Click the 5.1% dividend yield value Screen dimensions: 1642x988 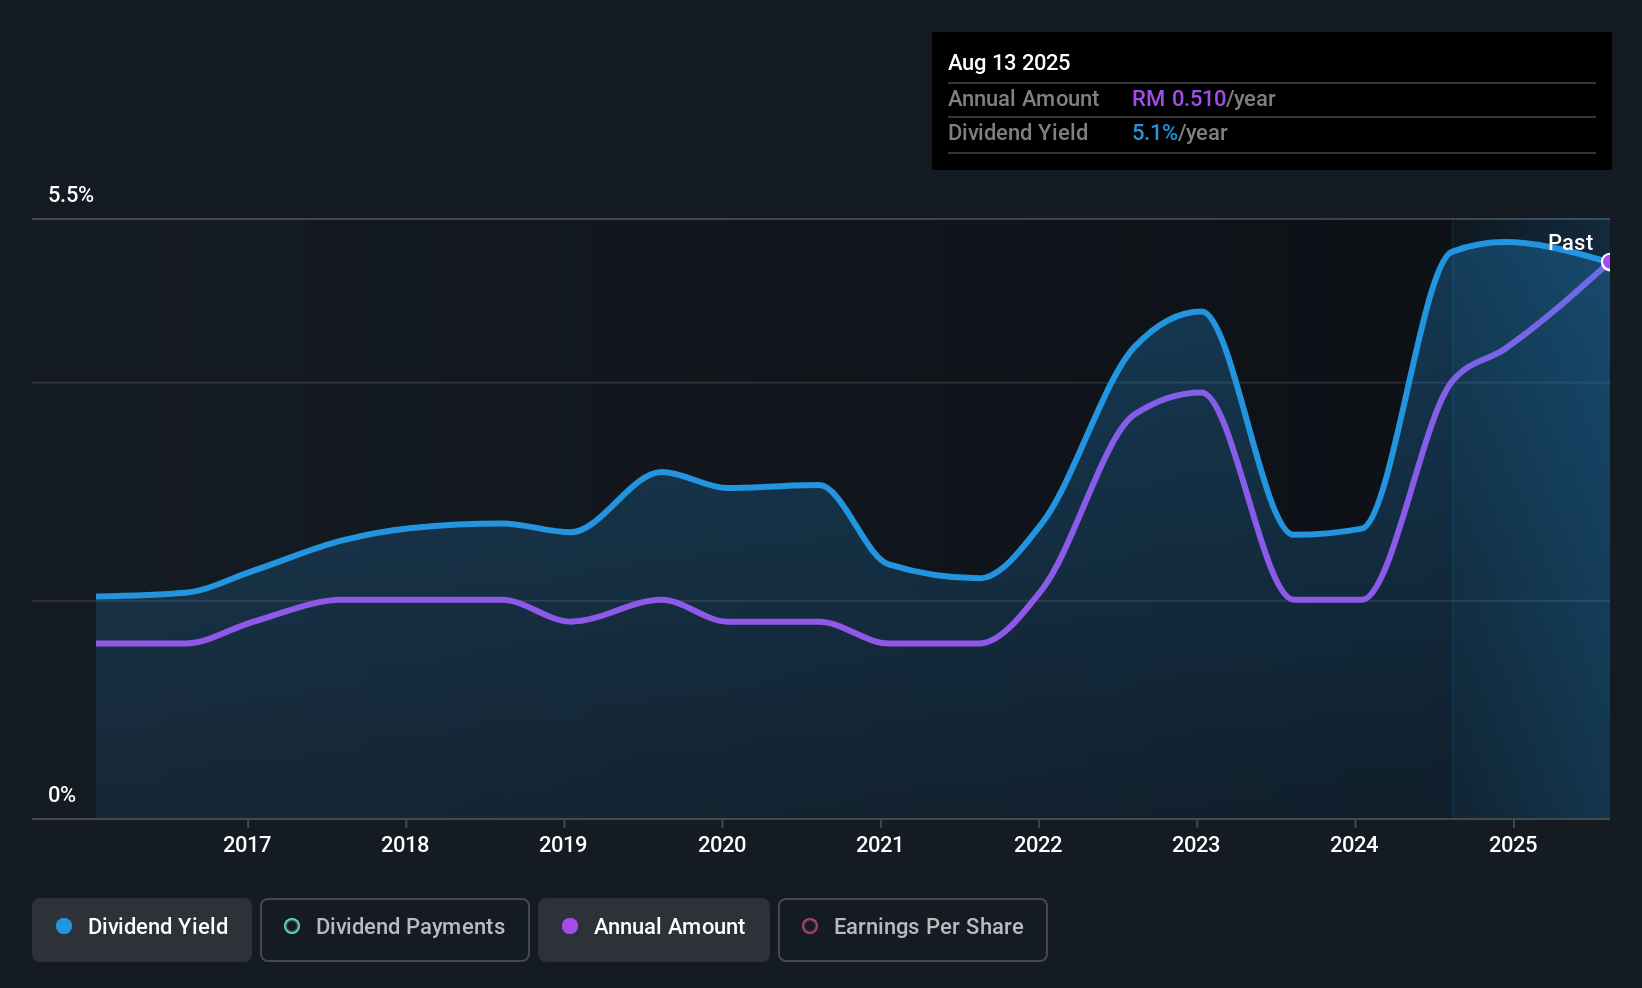(1155, 132)
